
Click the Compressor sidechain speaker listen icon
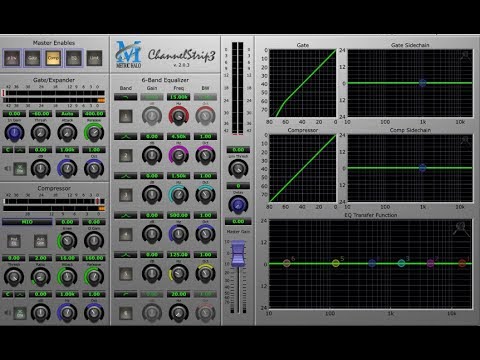(x=7, y=313)
